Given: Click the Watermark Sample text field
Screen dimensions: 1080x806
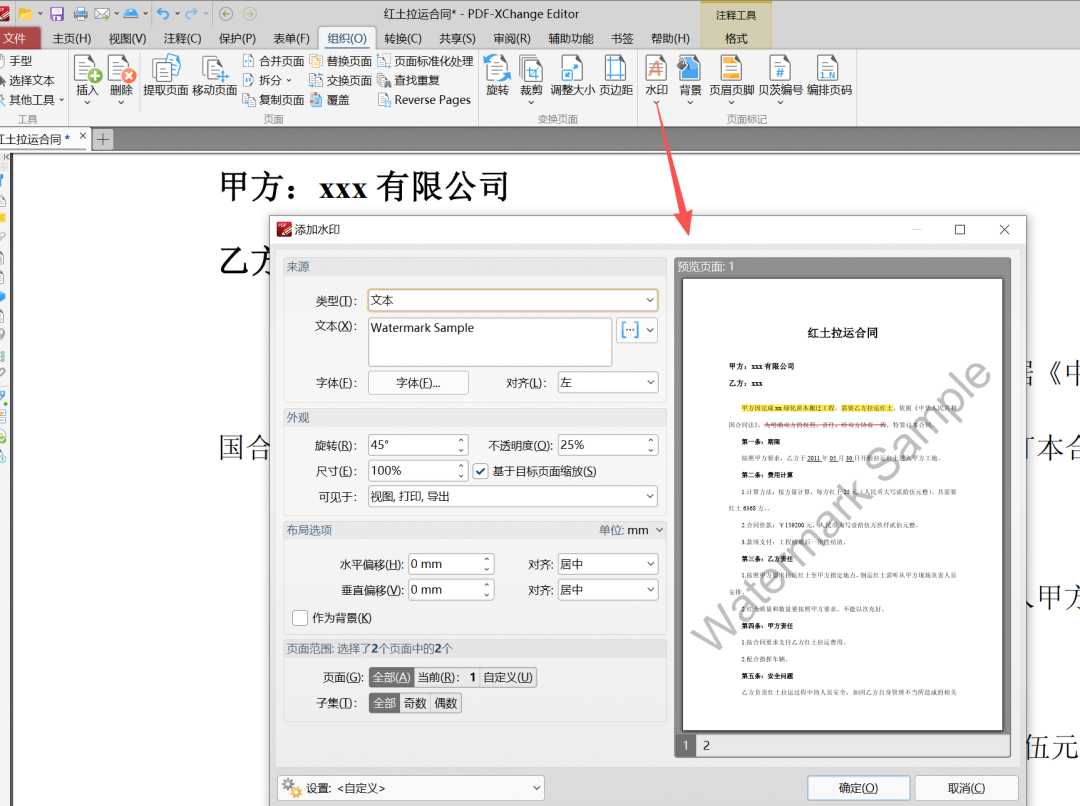Looking at the screenshot, I should 489,342.
